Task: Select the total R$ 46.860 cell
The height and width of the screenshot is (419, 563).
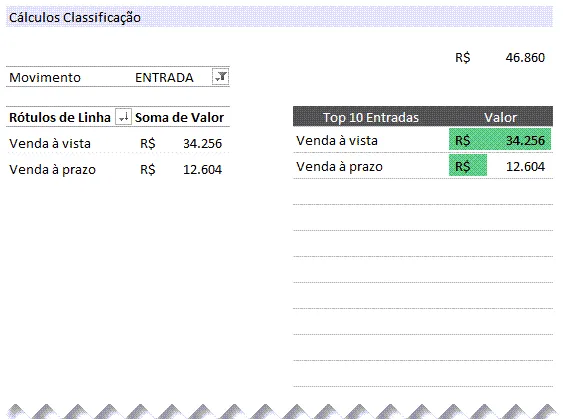Action: click(500, 57)
